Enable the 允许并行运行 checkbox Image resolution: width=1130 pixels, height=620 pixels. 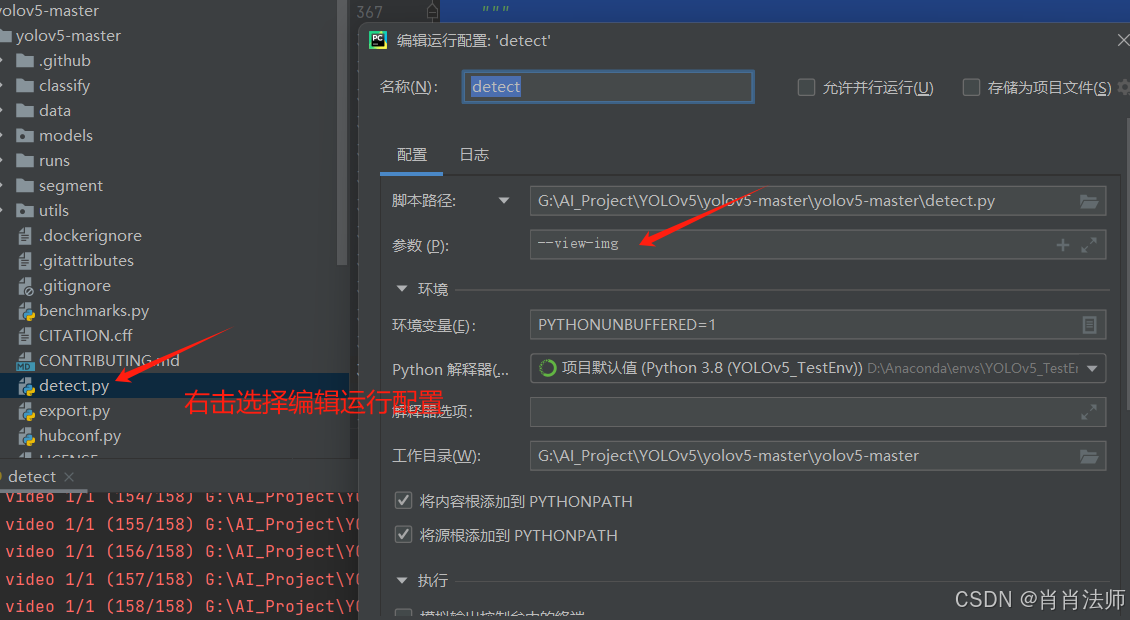pos(806,87)
